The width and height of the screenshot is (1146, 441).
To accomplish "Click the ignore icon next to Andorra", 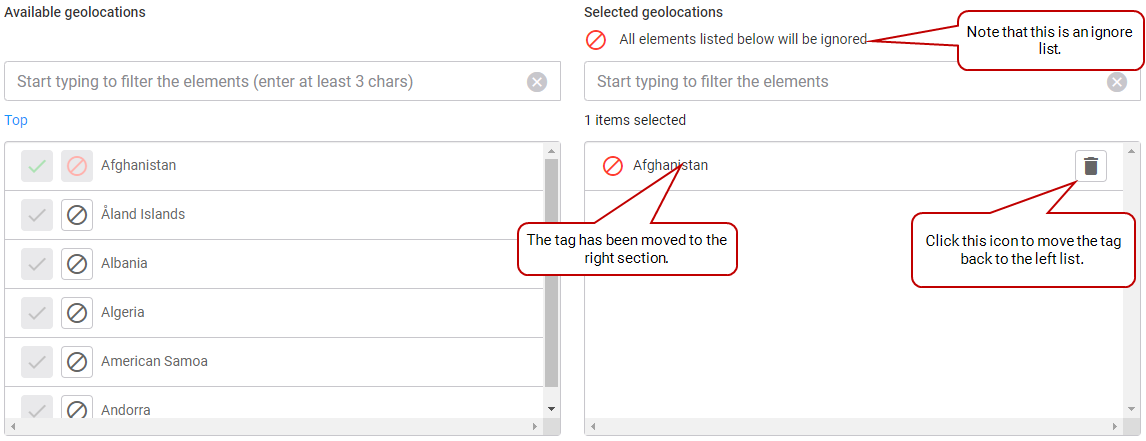I will tap(77, 407).
